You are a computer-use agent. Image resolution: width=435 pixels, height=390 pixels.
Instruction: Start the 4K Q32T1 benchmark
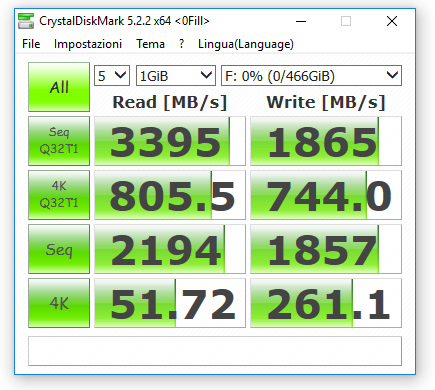tap(59, 195)
